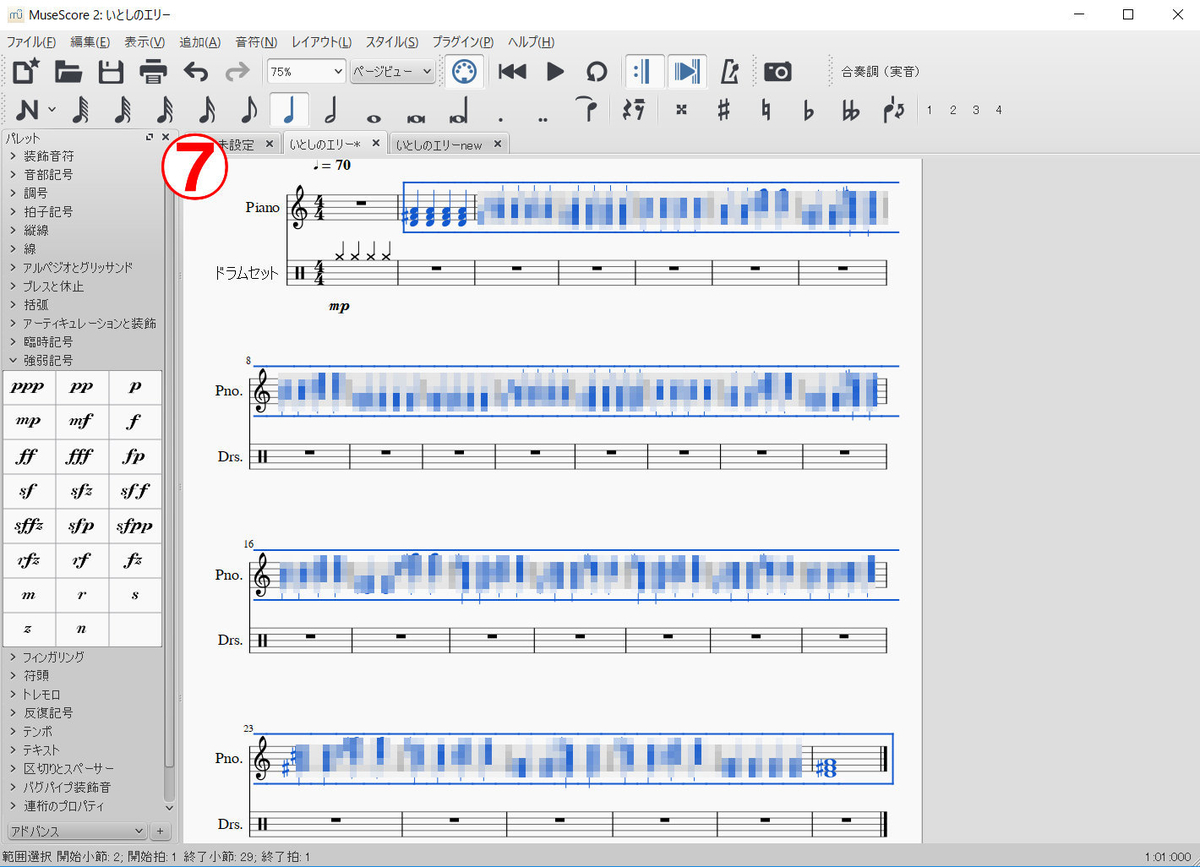This screenshot has height=867, width=1200.
Task: Pick fff dynamic from palette
Action: tap(81, 457)
